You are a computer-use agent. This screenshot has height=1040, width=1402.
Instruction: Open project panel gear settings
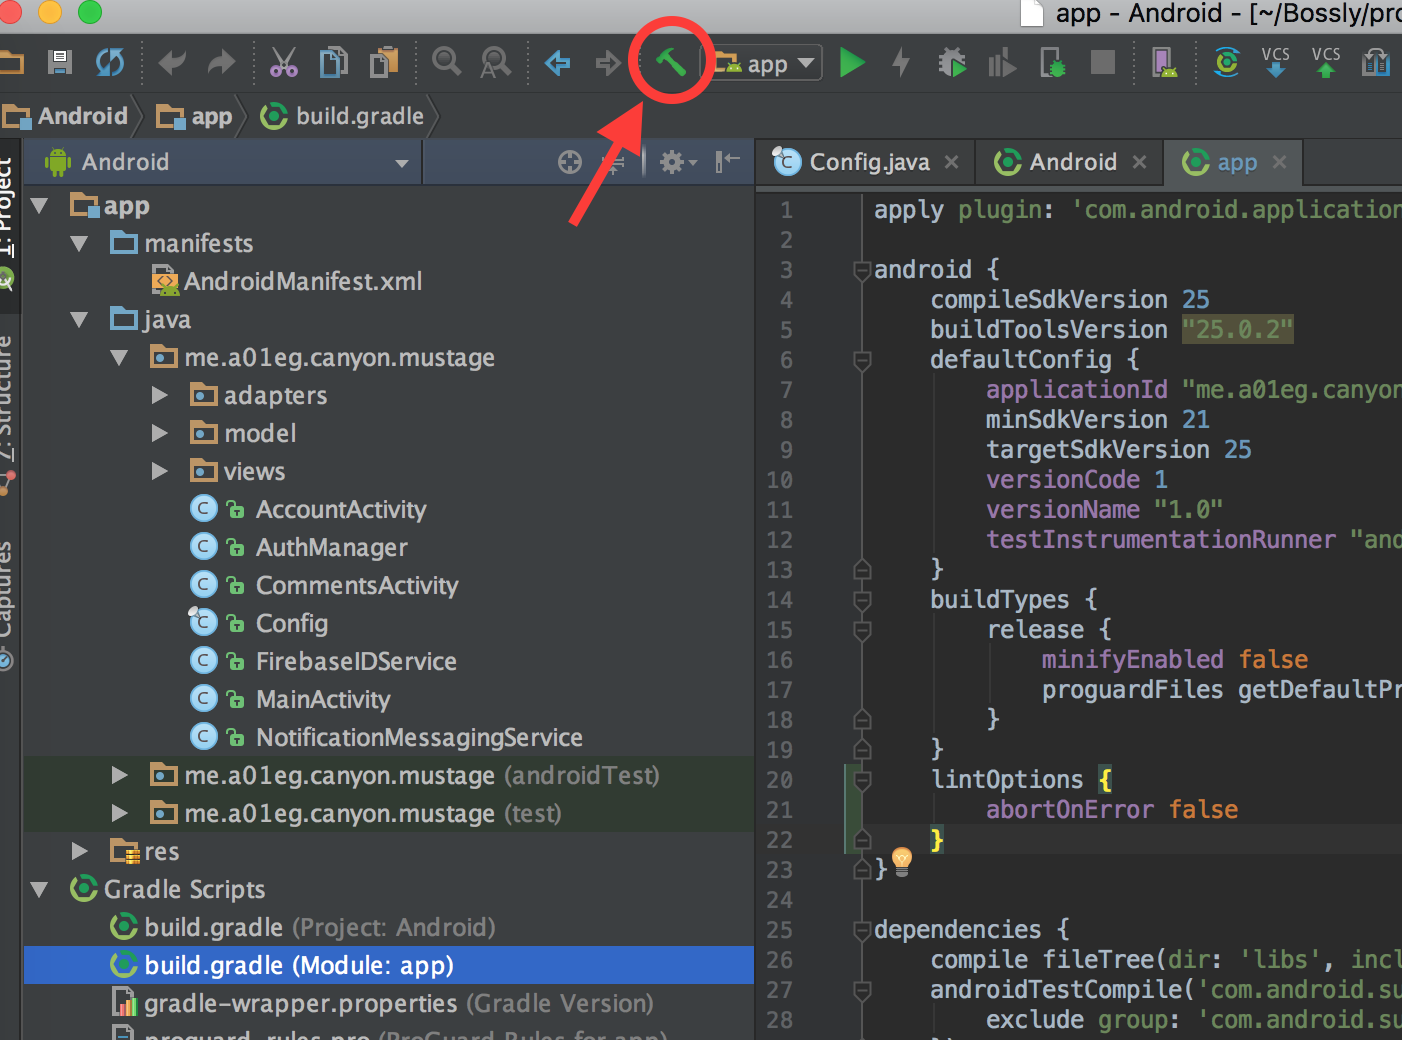(677, 162)
